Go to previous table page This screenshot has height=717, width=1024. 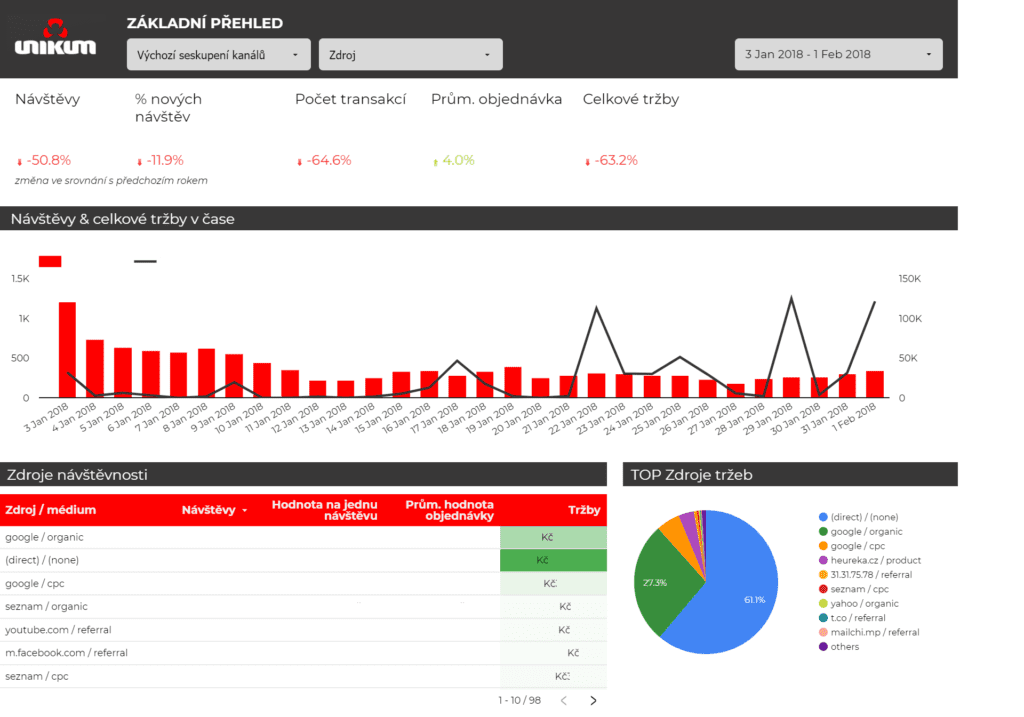coord(563,701)
